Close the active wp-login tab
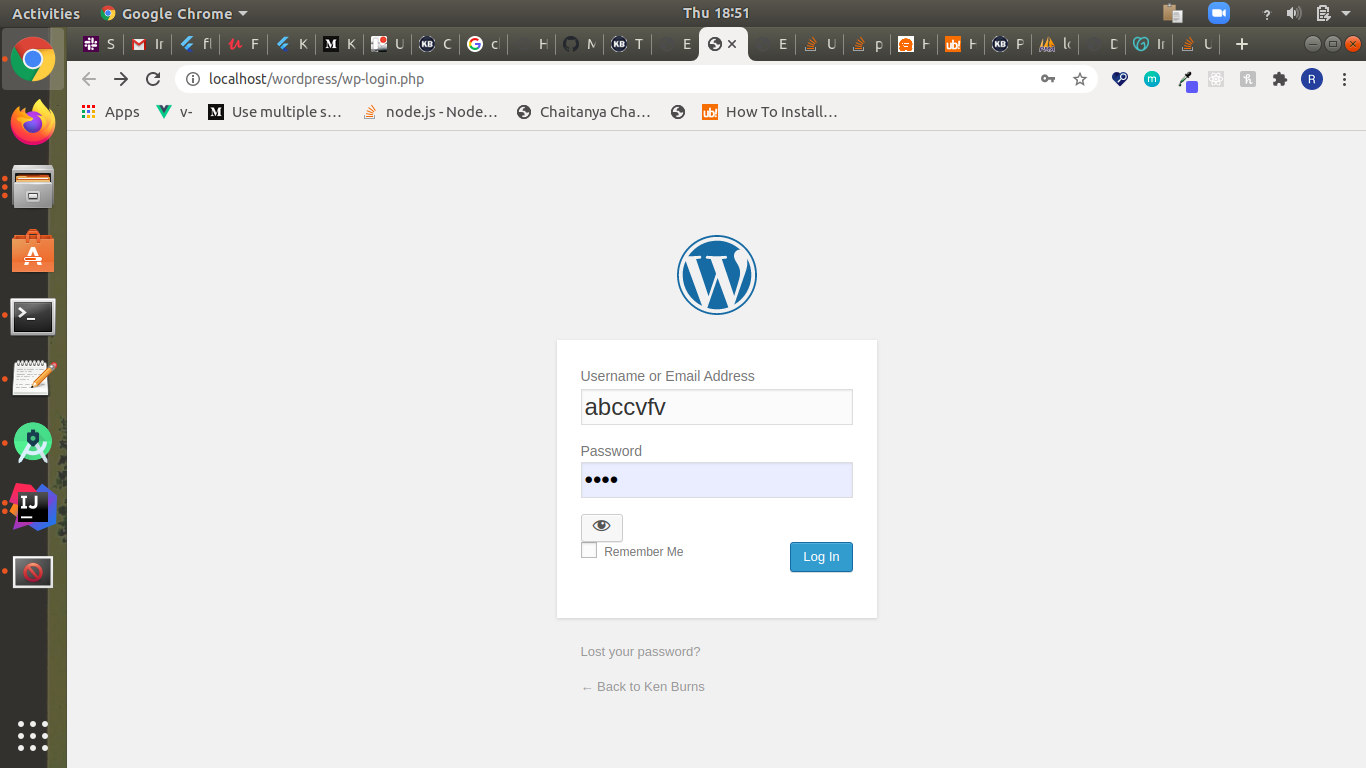 point(732,44)
